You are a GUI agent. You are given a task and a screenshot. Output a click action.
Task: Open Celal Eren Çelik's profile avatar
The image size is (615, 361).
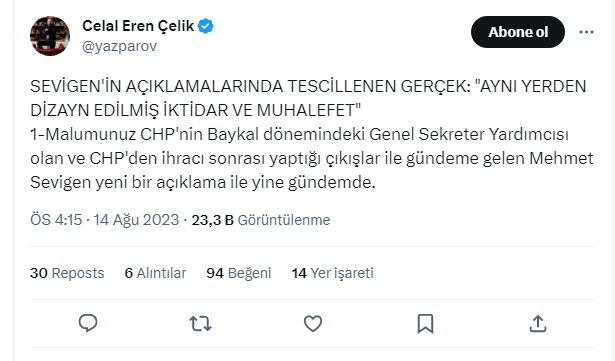pos(50,36)
